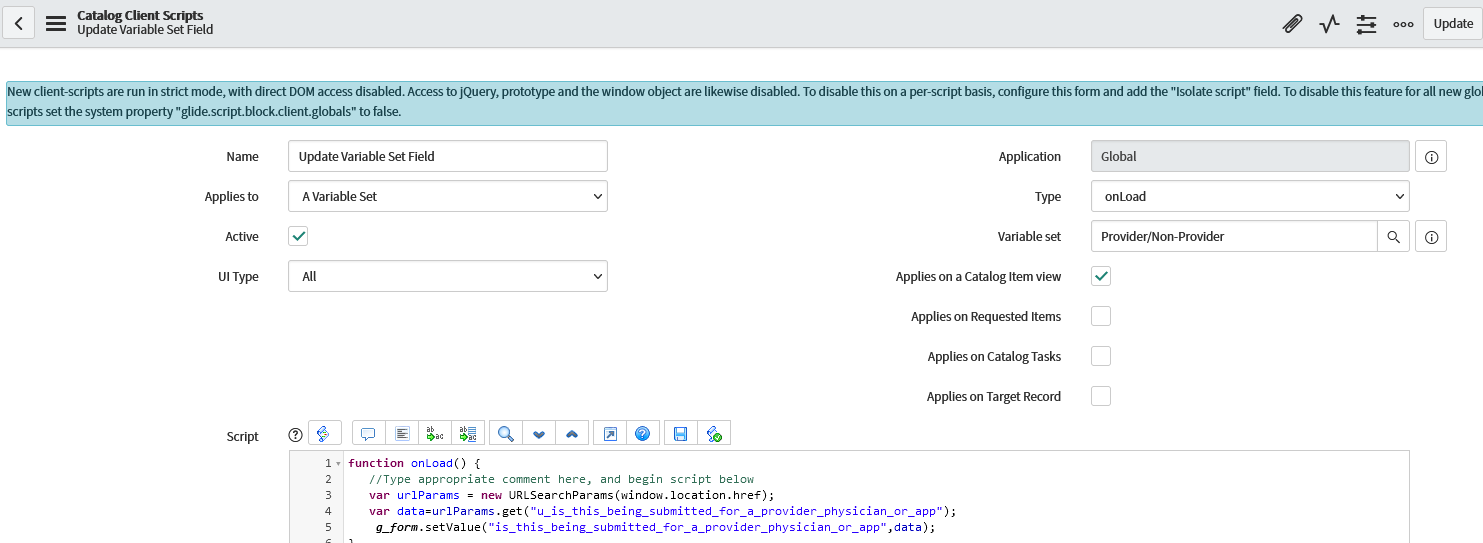The height and width of the screenshot is (543, 1483).
Task: Go back using the header back arrow
Action: 19,23
